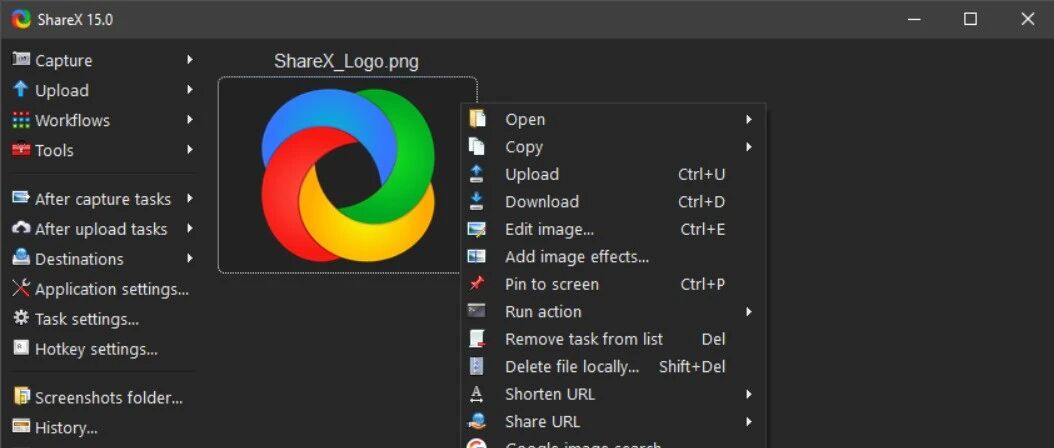The height and width of the screenshot is (448, 1054).
Task: Click the Edit image pencil icon
Action: click(x=477, y=229)
